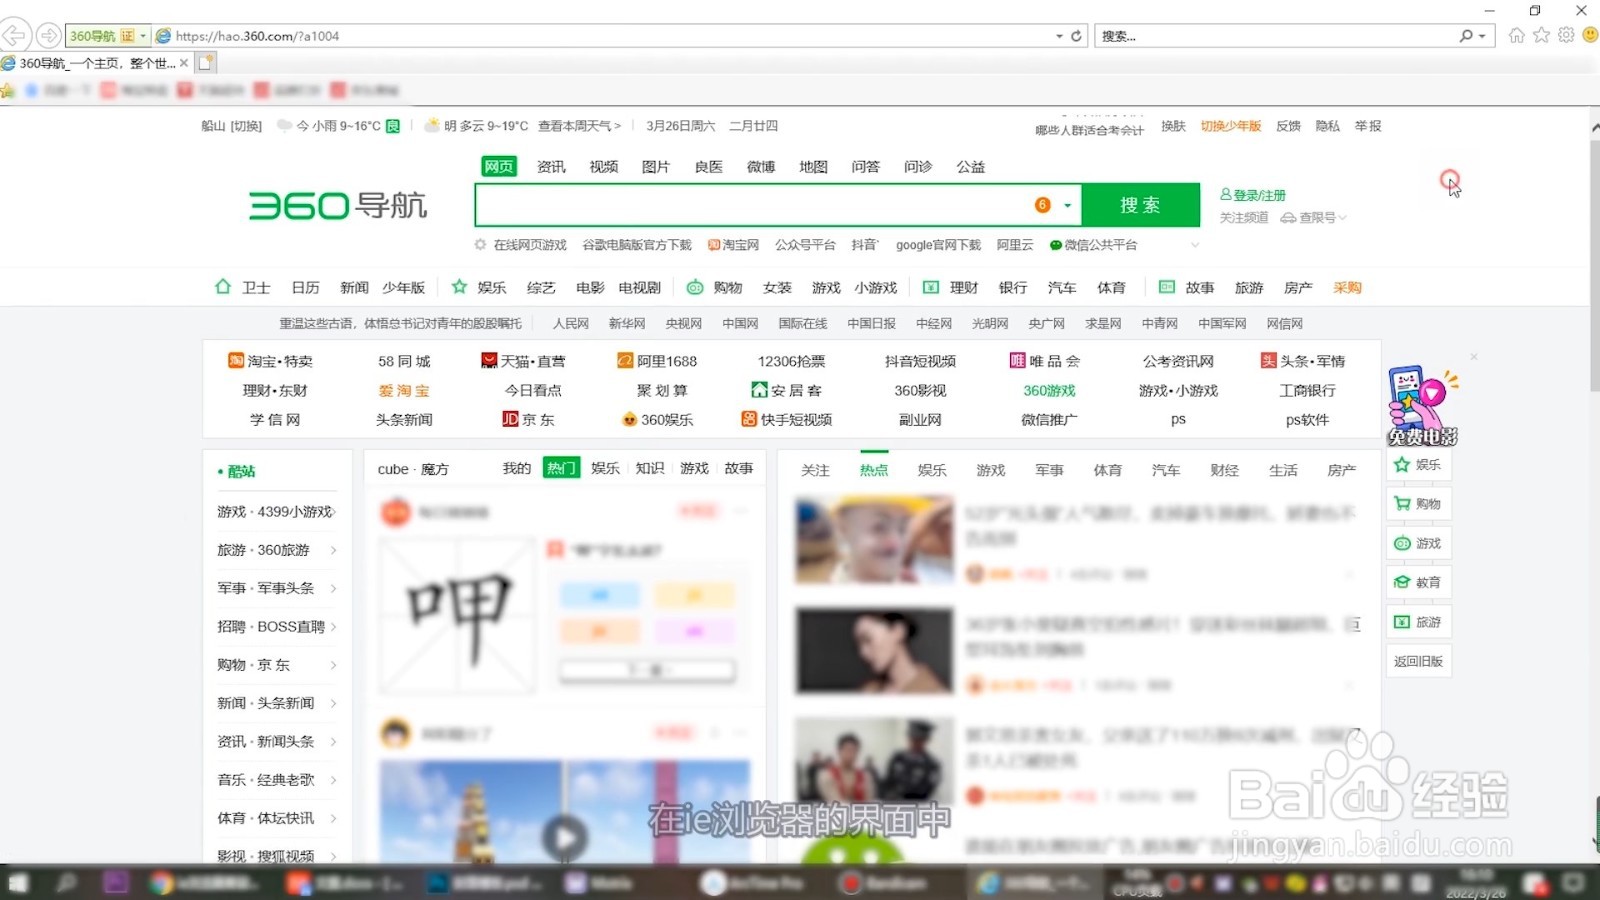Click 切换少年版 link
1600x900 pixels.
(1231, 126)
